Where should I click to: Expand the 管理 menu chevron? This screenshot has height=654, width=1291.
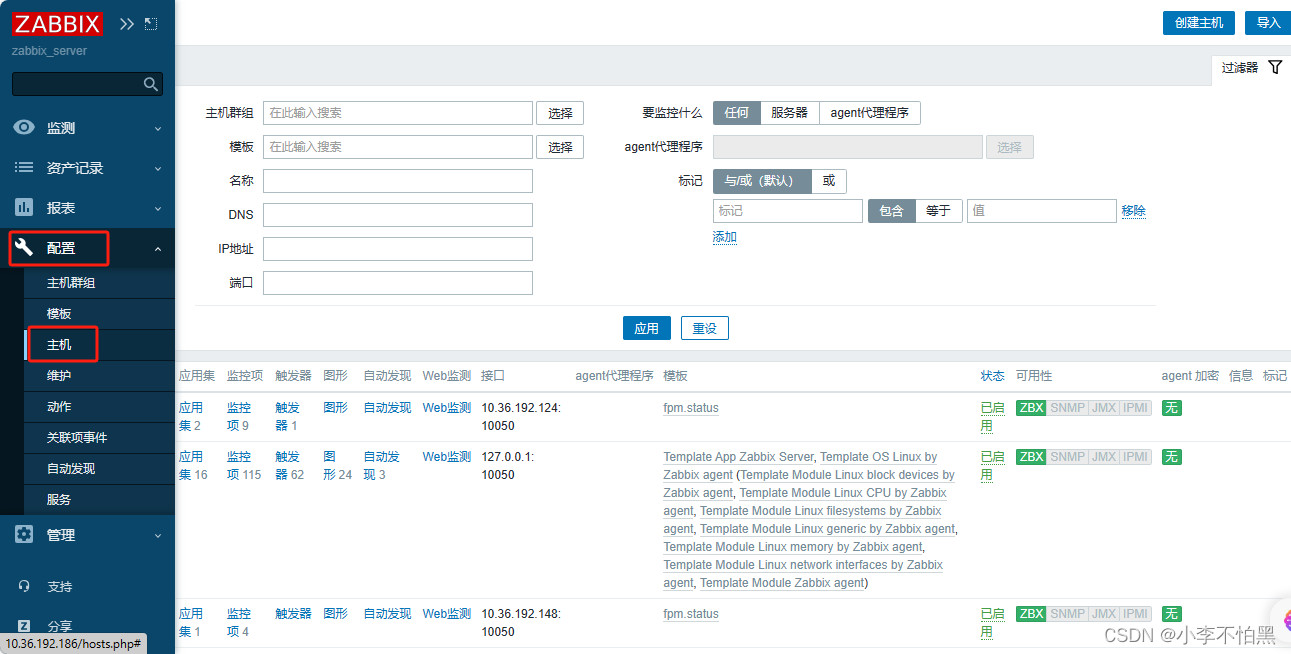coord(157,535)
